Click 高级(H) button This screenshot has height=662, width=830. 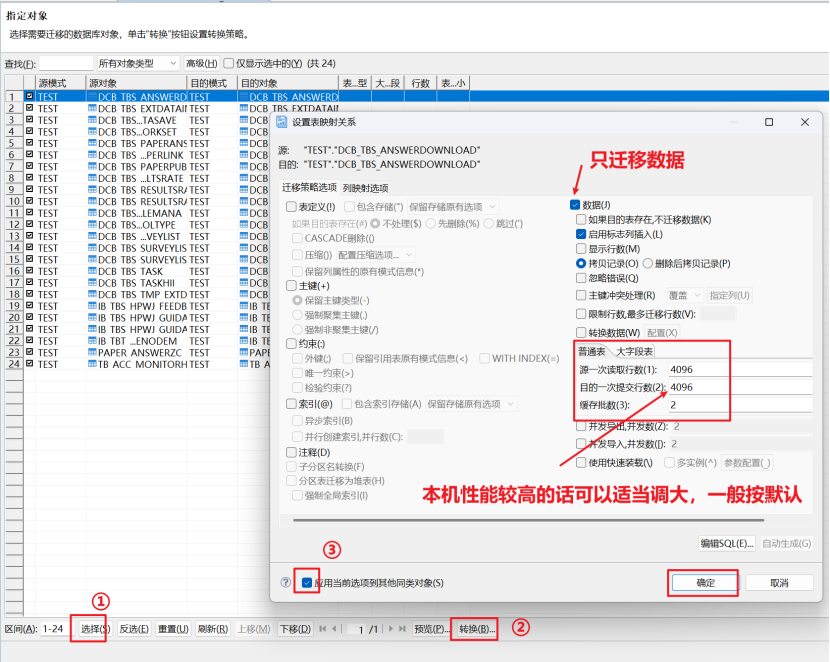coord(201,64)
